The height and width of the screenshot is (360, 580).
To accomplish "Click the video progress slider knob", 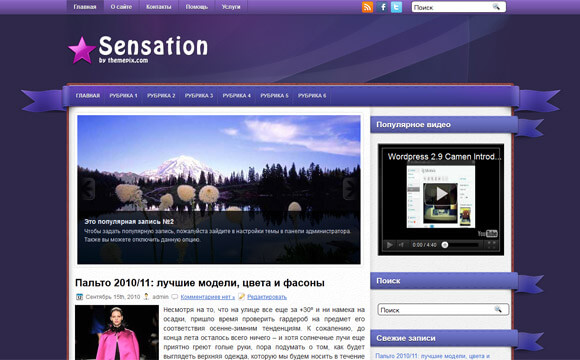I will click(x=445, y=245).
